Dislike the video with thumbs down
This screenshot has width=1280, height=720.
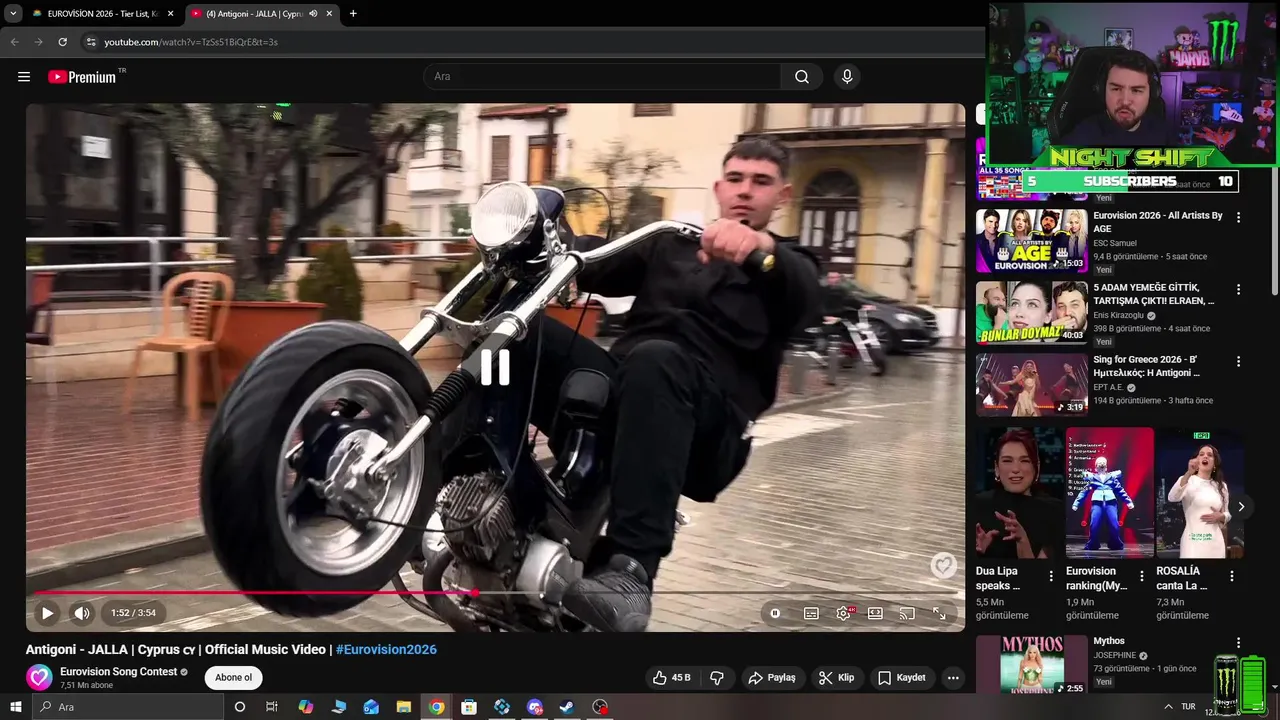[717, 678]
